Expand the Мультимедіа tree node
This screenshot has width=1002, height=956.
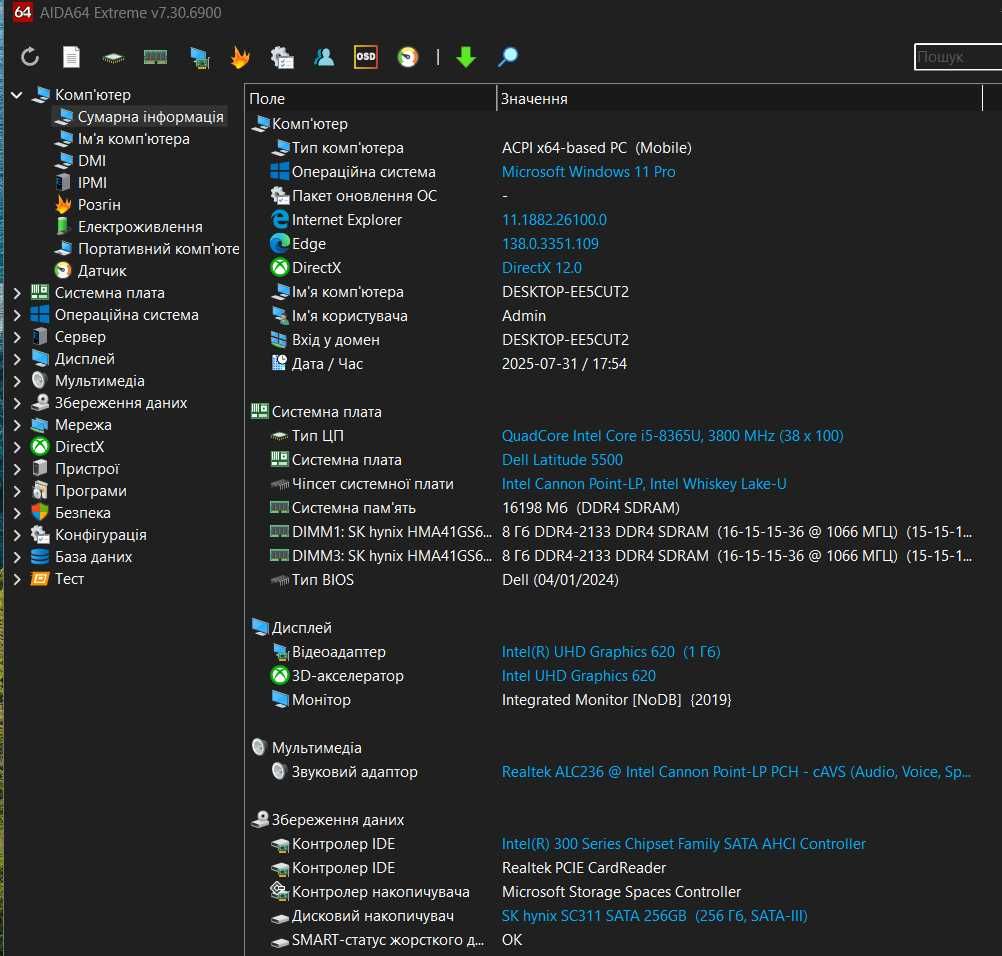pyautogui.click(x=17, y=382)
